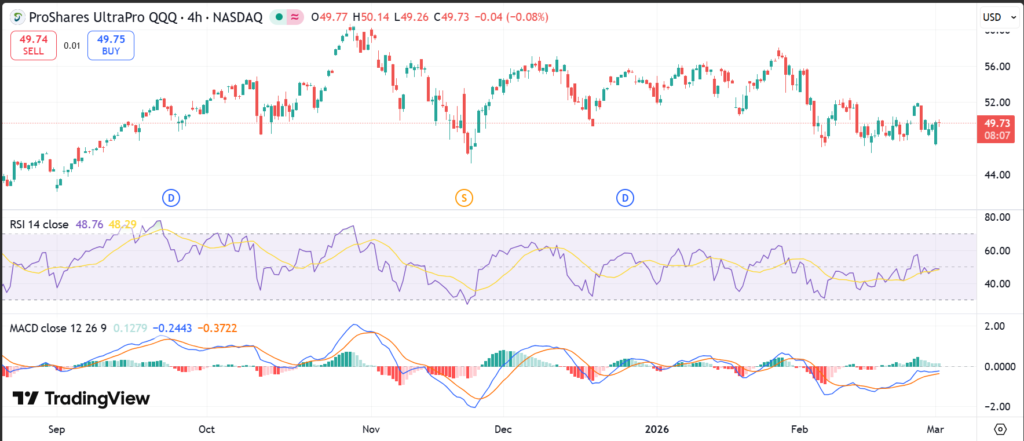Click the open value O49.77
Viewport: 1024px width, 441px height.
point(330,18)
